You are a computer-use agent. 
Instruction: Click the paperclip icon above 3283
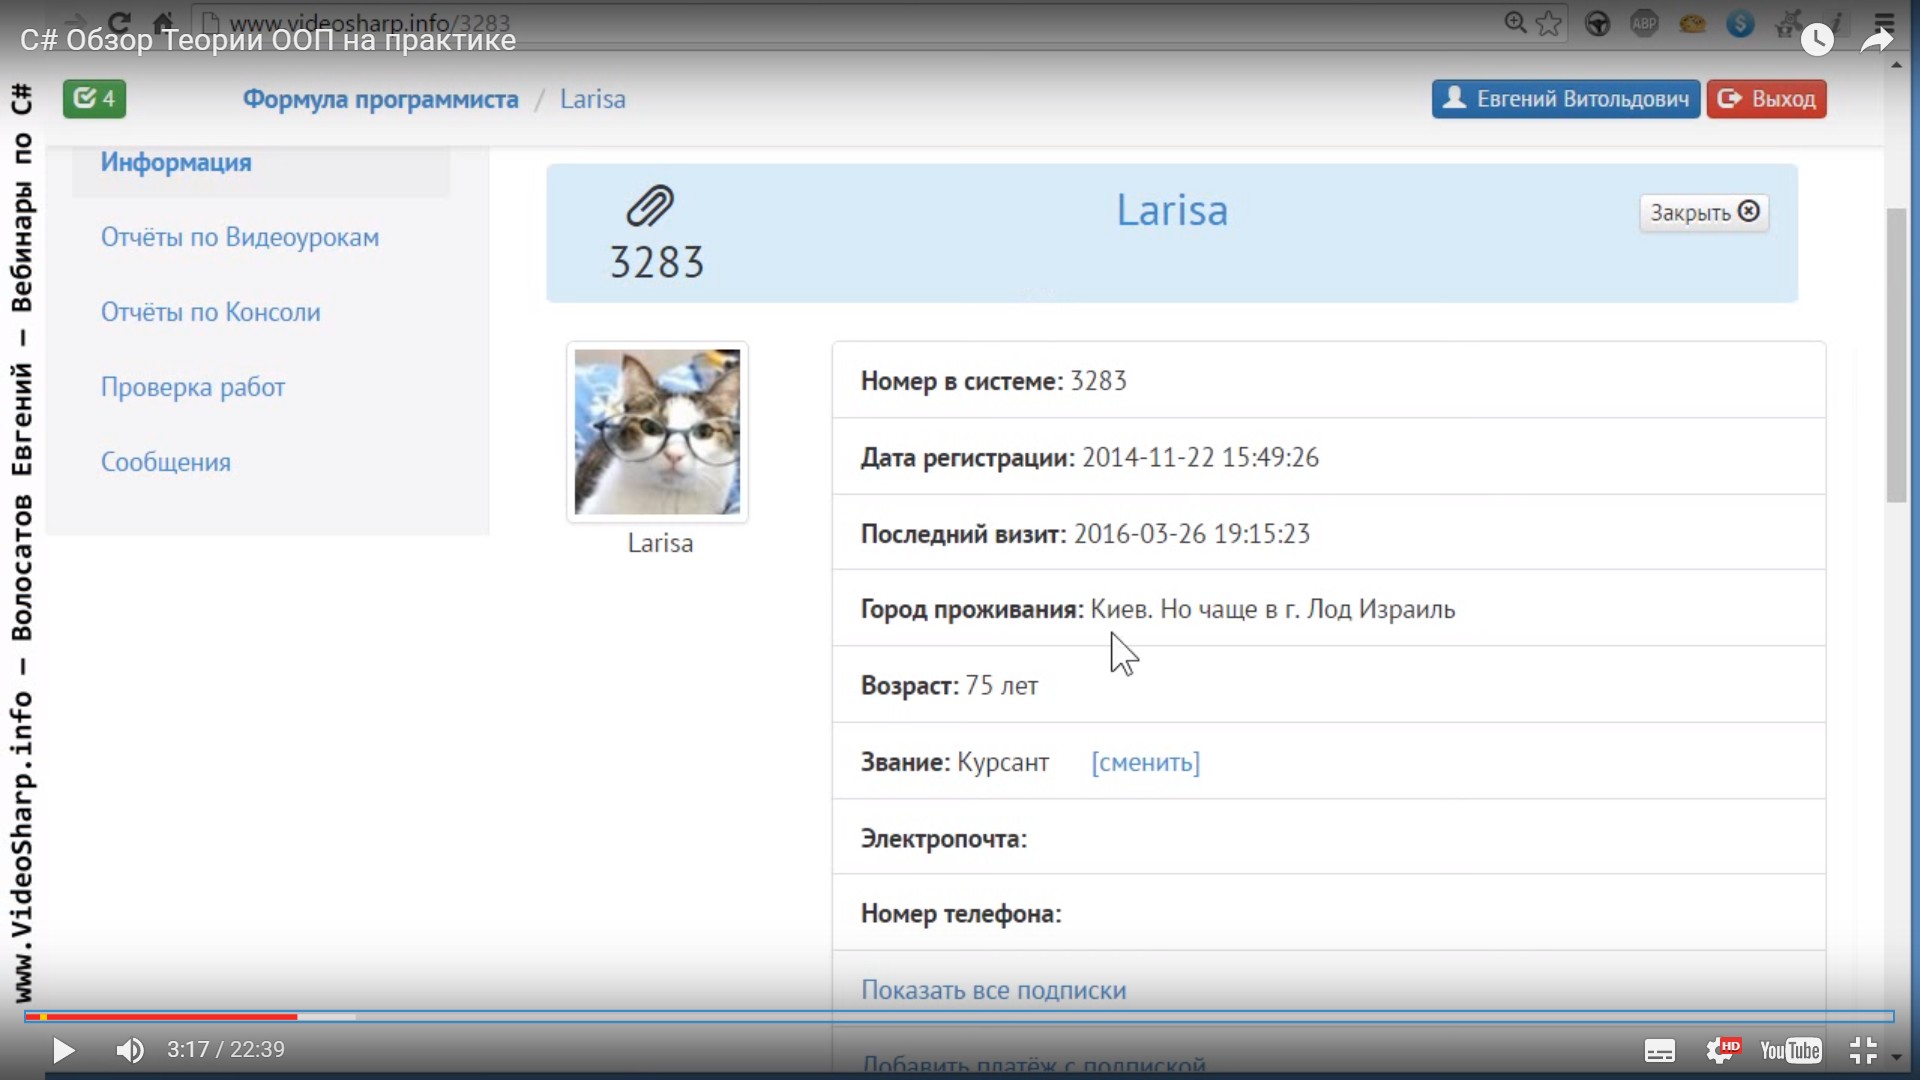[x=650, y=206]
